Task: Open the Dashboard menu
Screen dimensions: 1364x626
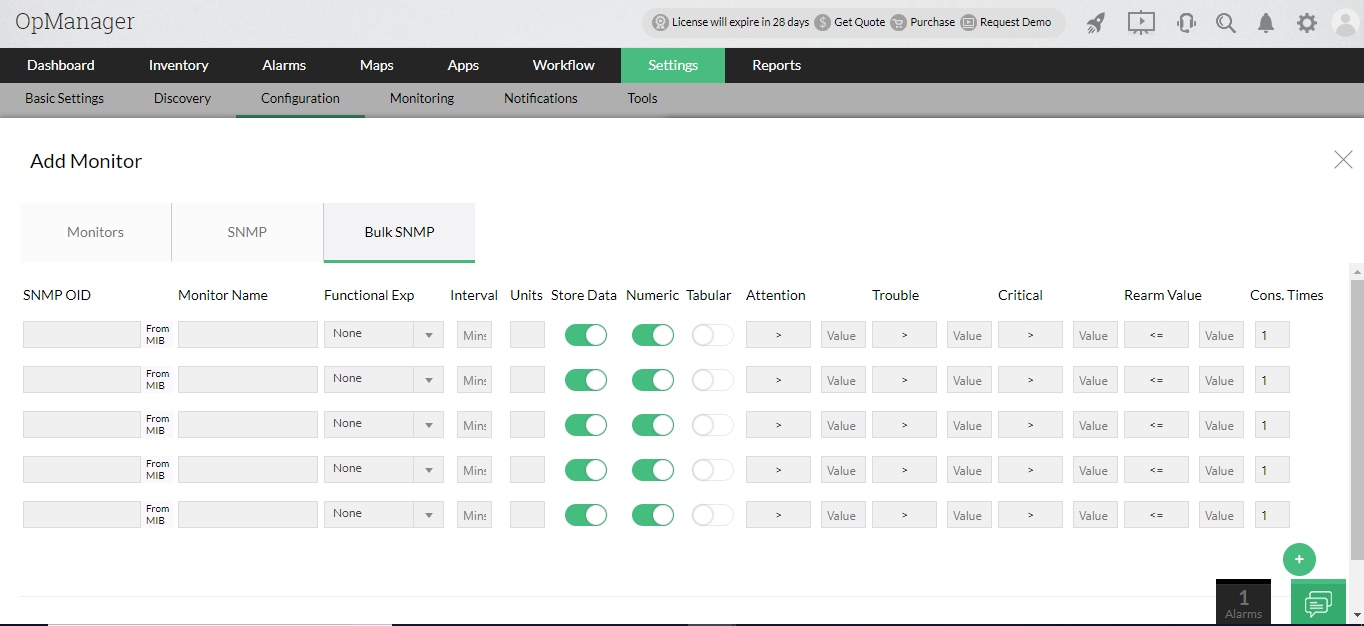Action: tap(61, 65)
